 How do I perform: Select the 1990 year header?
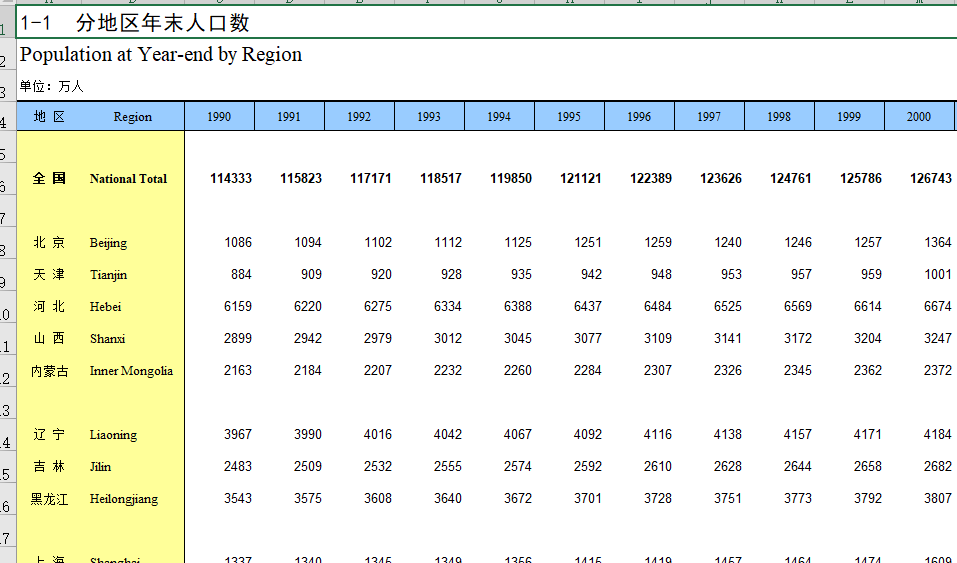[219, 117]
